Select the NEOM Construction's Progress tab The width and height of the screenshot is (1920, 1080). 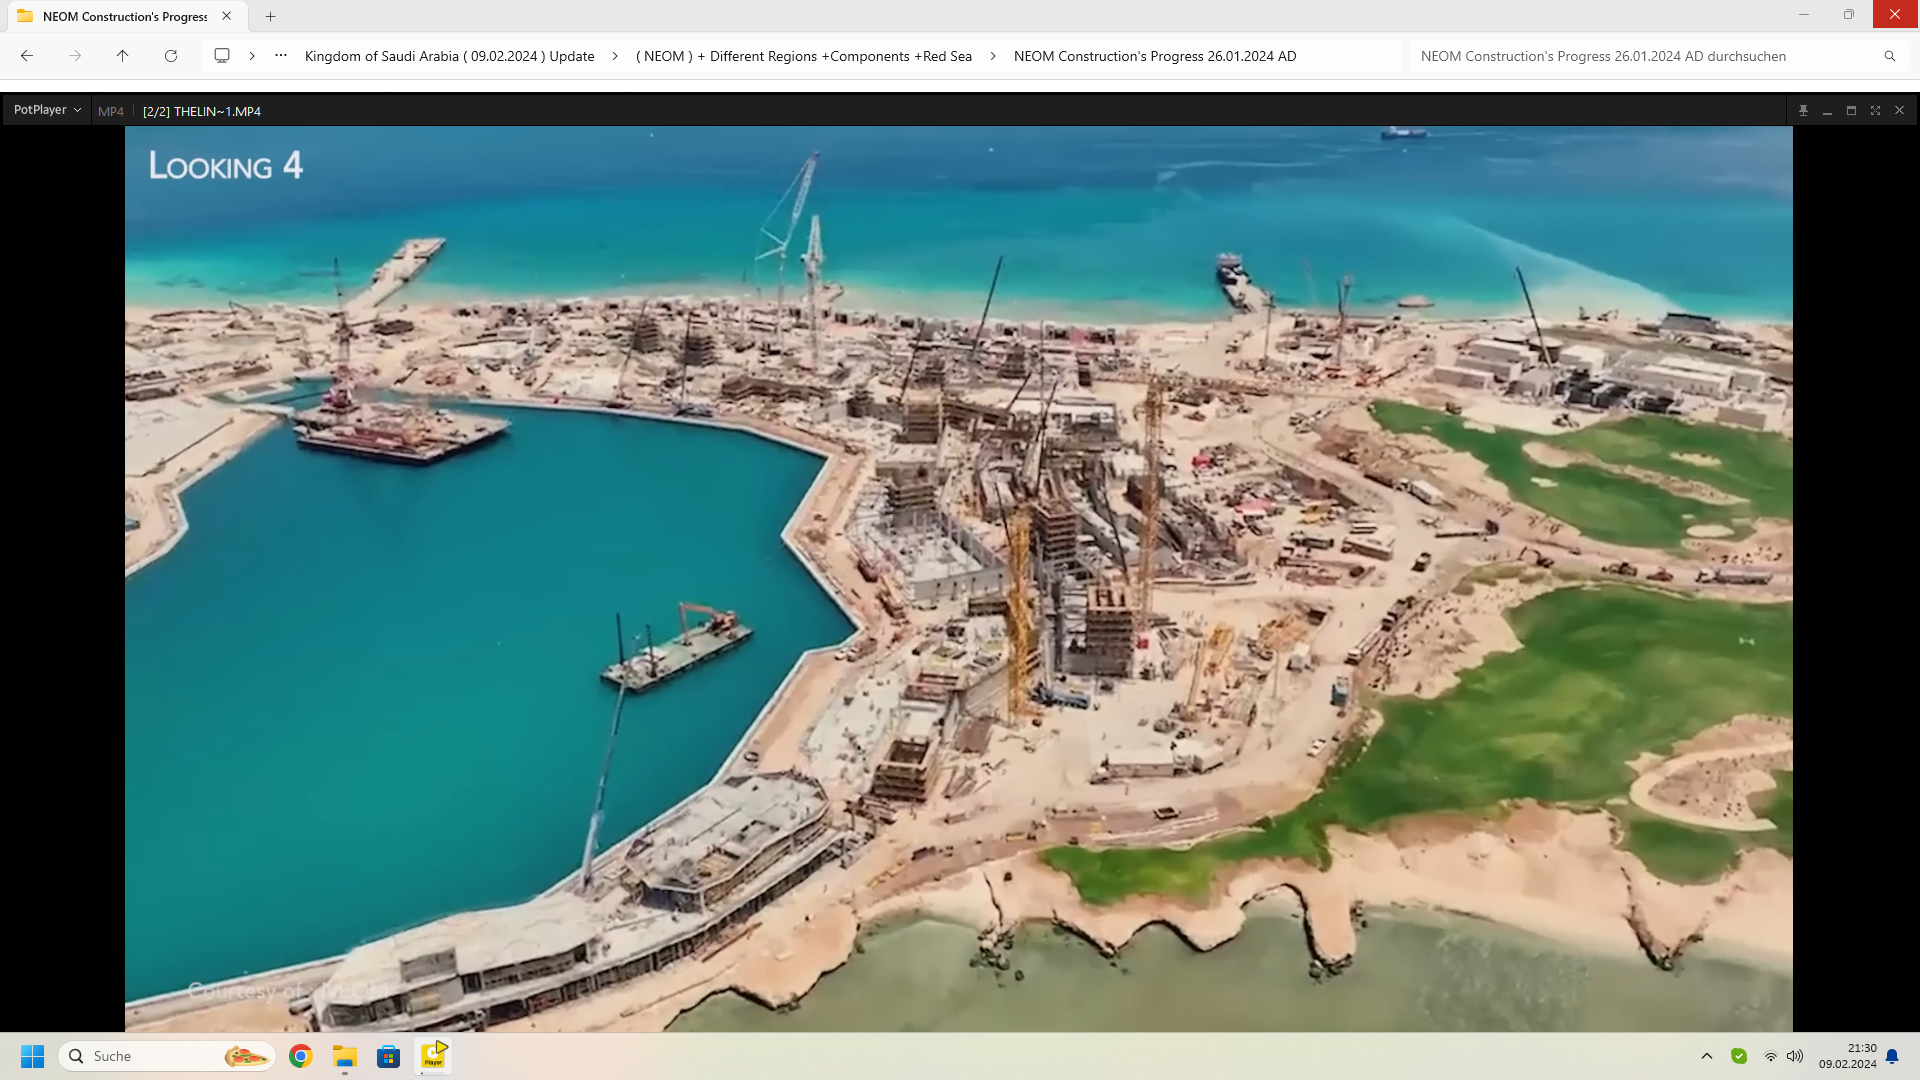(125, 16)
